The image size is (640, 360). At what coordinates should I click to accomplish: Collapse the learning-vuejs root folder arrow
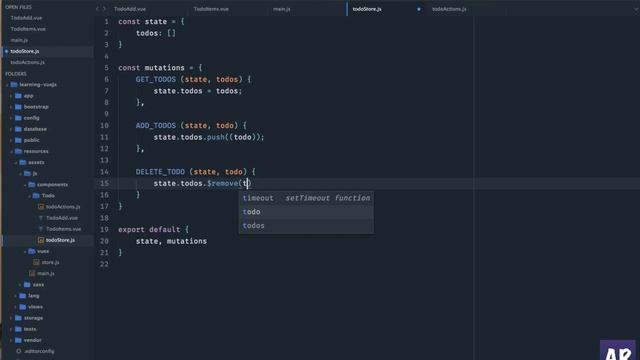(7, 85)
